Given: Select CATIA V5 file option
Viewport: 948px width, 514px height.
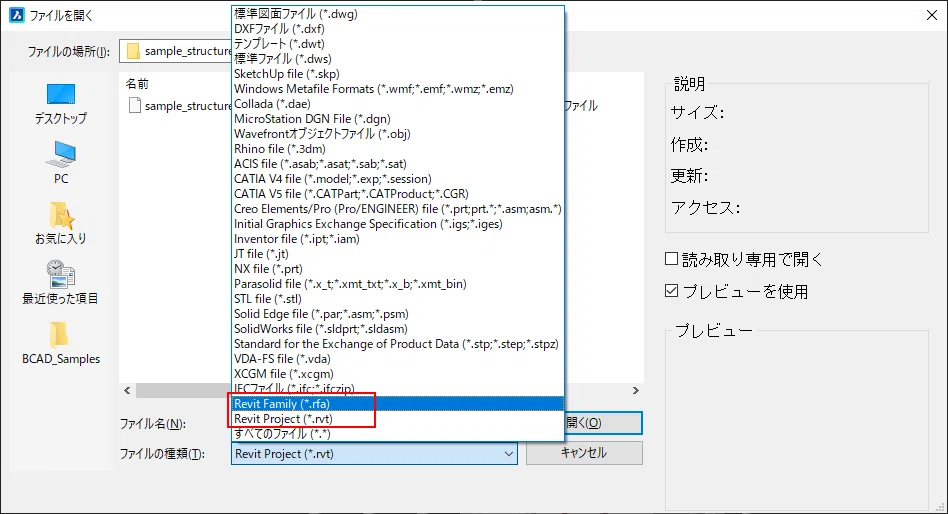Looking at the screenshot, I should pos(398,194).
